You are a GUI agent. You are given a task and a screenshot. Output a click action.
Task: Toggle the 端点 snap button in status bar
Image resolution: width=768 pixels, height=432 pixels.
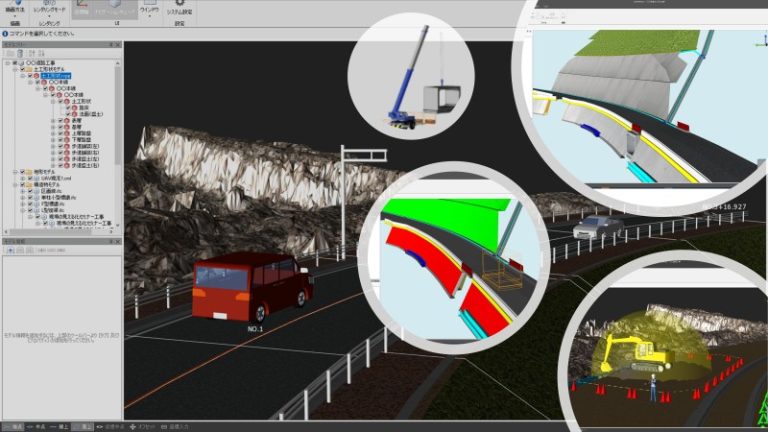[15, 427]
